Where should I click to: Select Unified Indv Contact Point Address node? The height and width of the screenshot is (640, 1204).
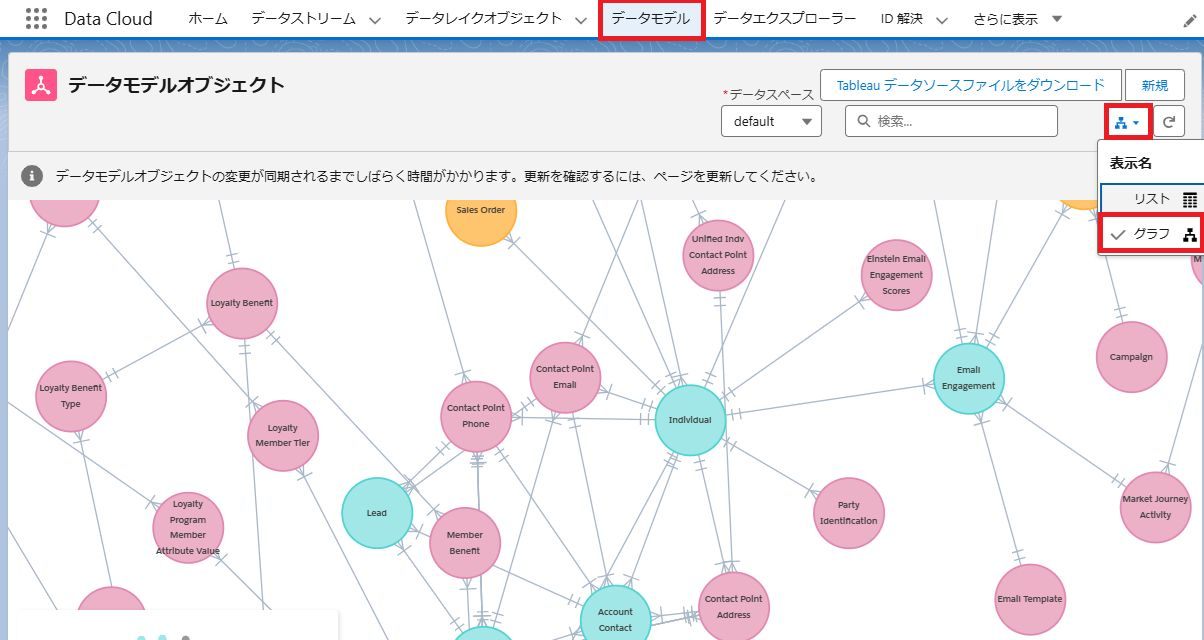(x=718, y=255)
